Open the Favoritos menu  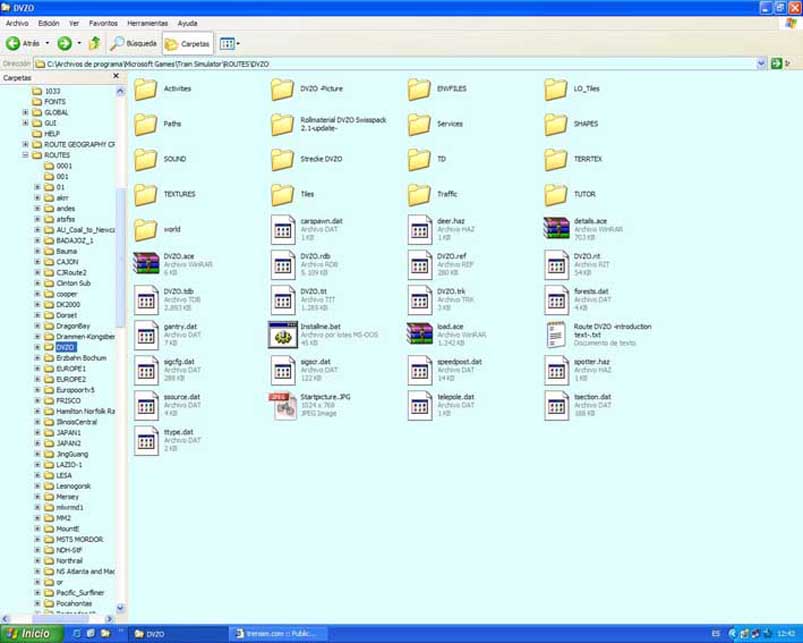[103, 23]
